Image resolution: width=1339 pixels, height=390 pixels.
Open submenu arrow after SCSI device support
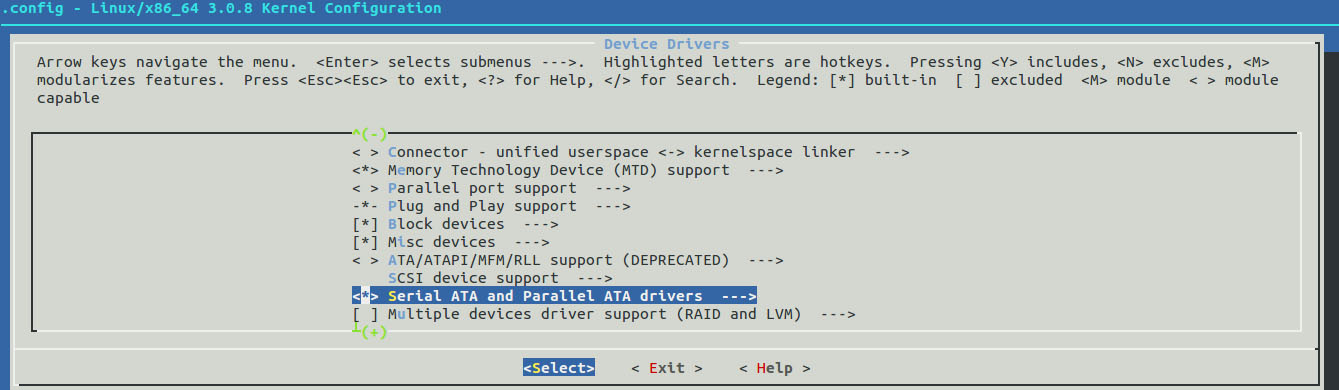point(594,278)
